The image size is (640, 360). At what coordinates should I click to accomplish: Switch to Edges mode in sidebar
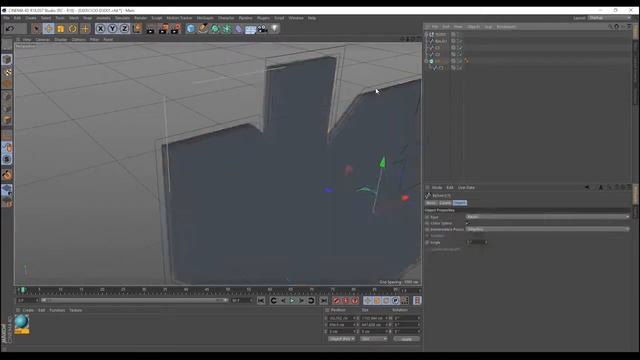click(x=7, y=108)
